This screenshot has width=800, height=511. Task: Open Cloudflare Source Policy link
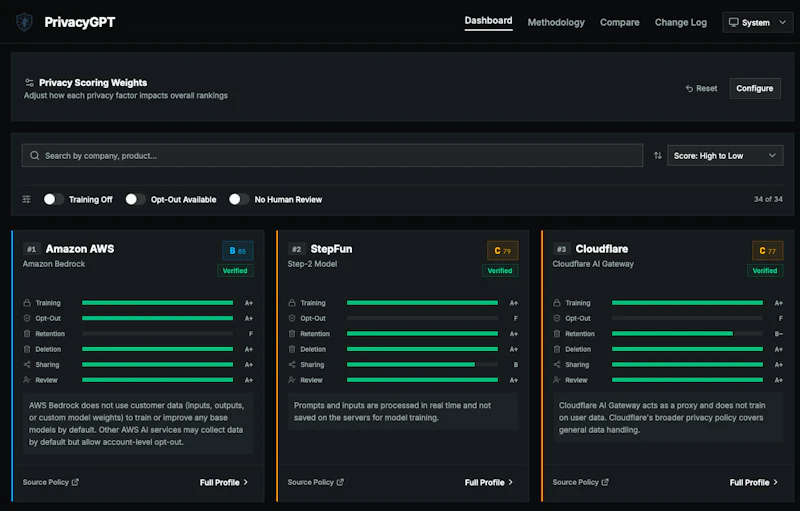tap(580, 482)
